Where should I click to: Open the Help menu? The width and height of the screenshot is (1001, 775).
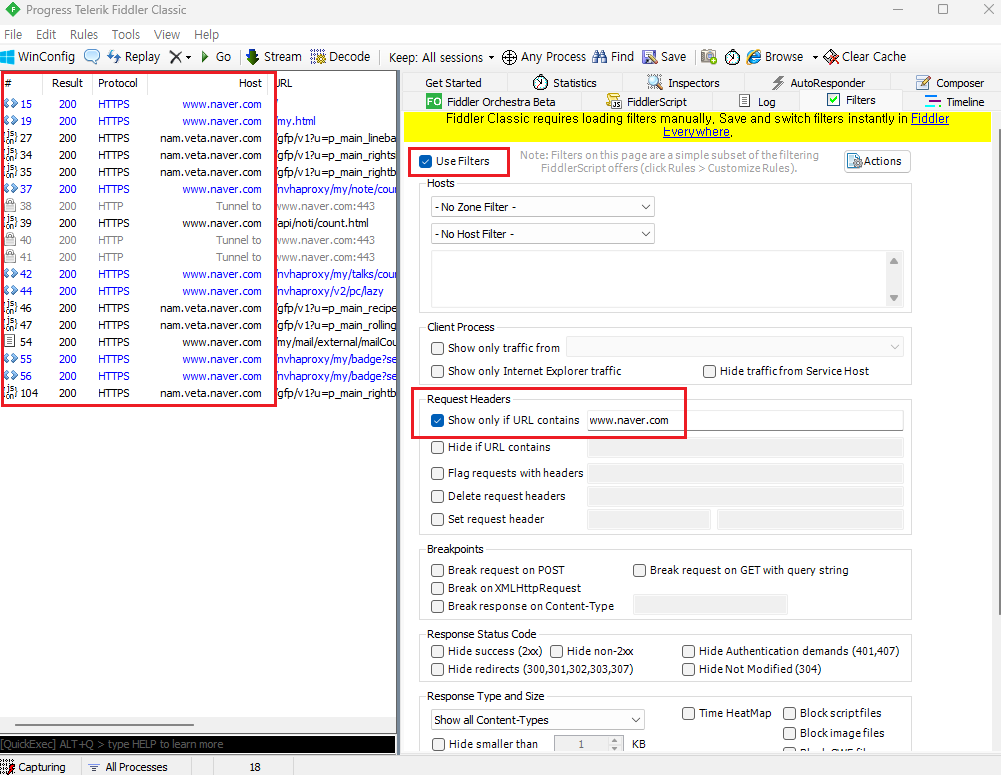(206, 34)
